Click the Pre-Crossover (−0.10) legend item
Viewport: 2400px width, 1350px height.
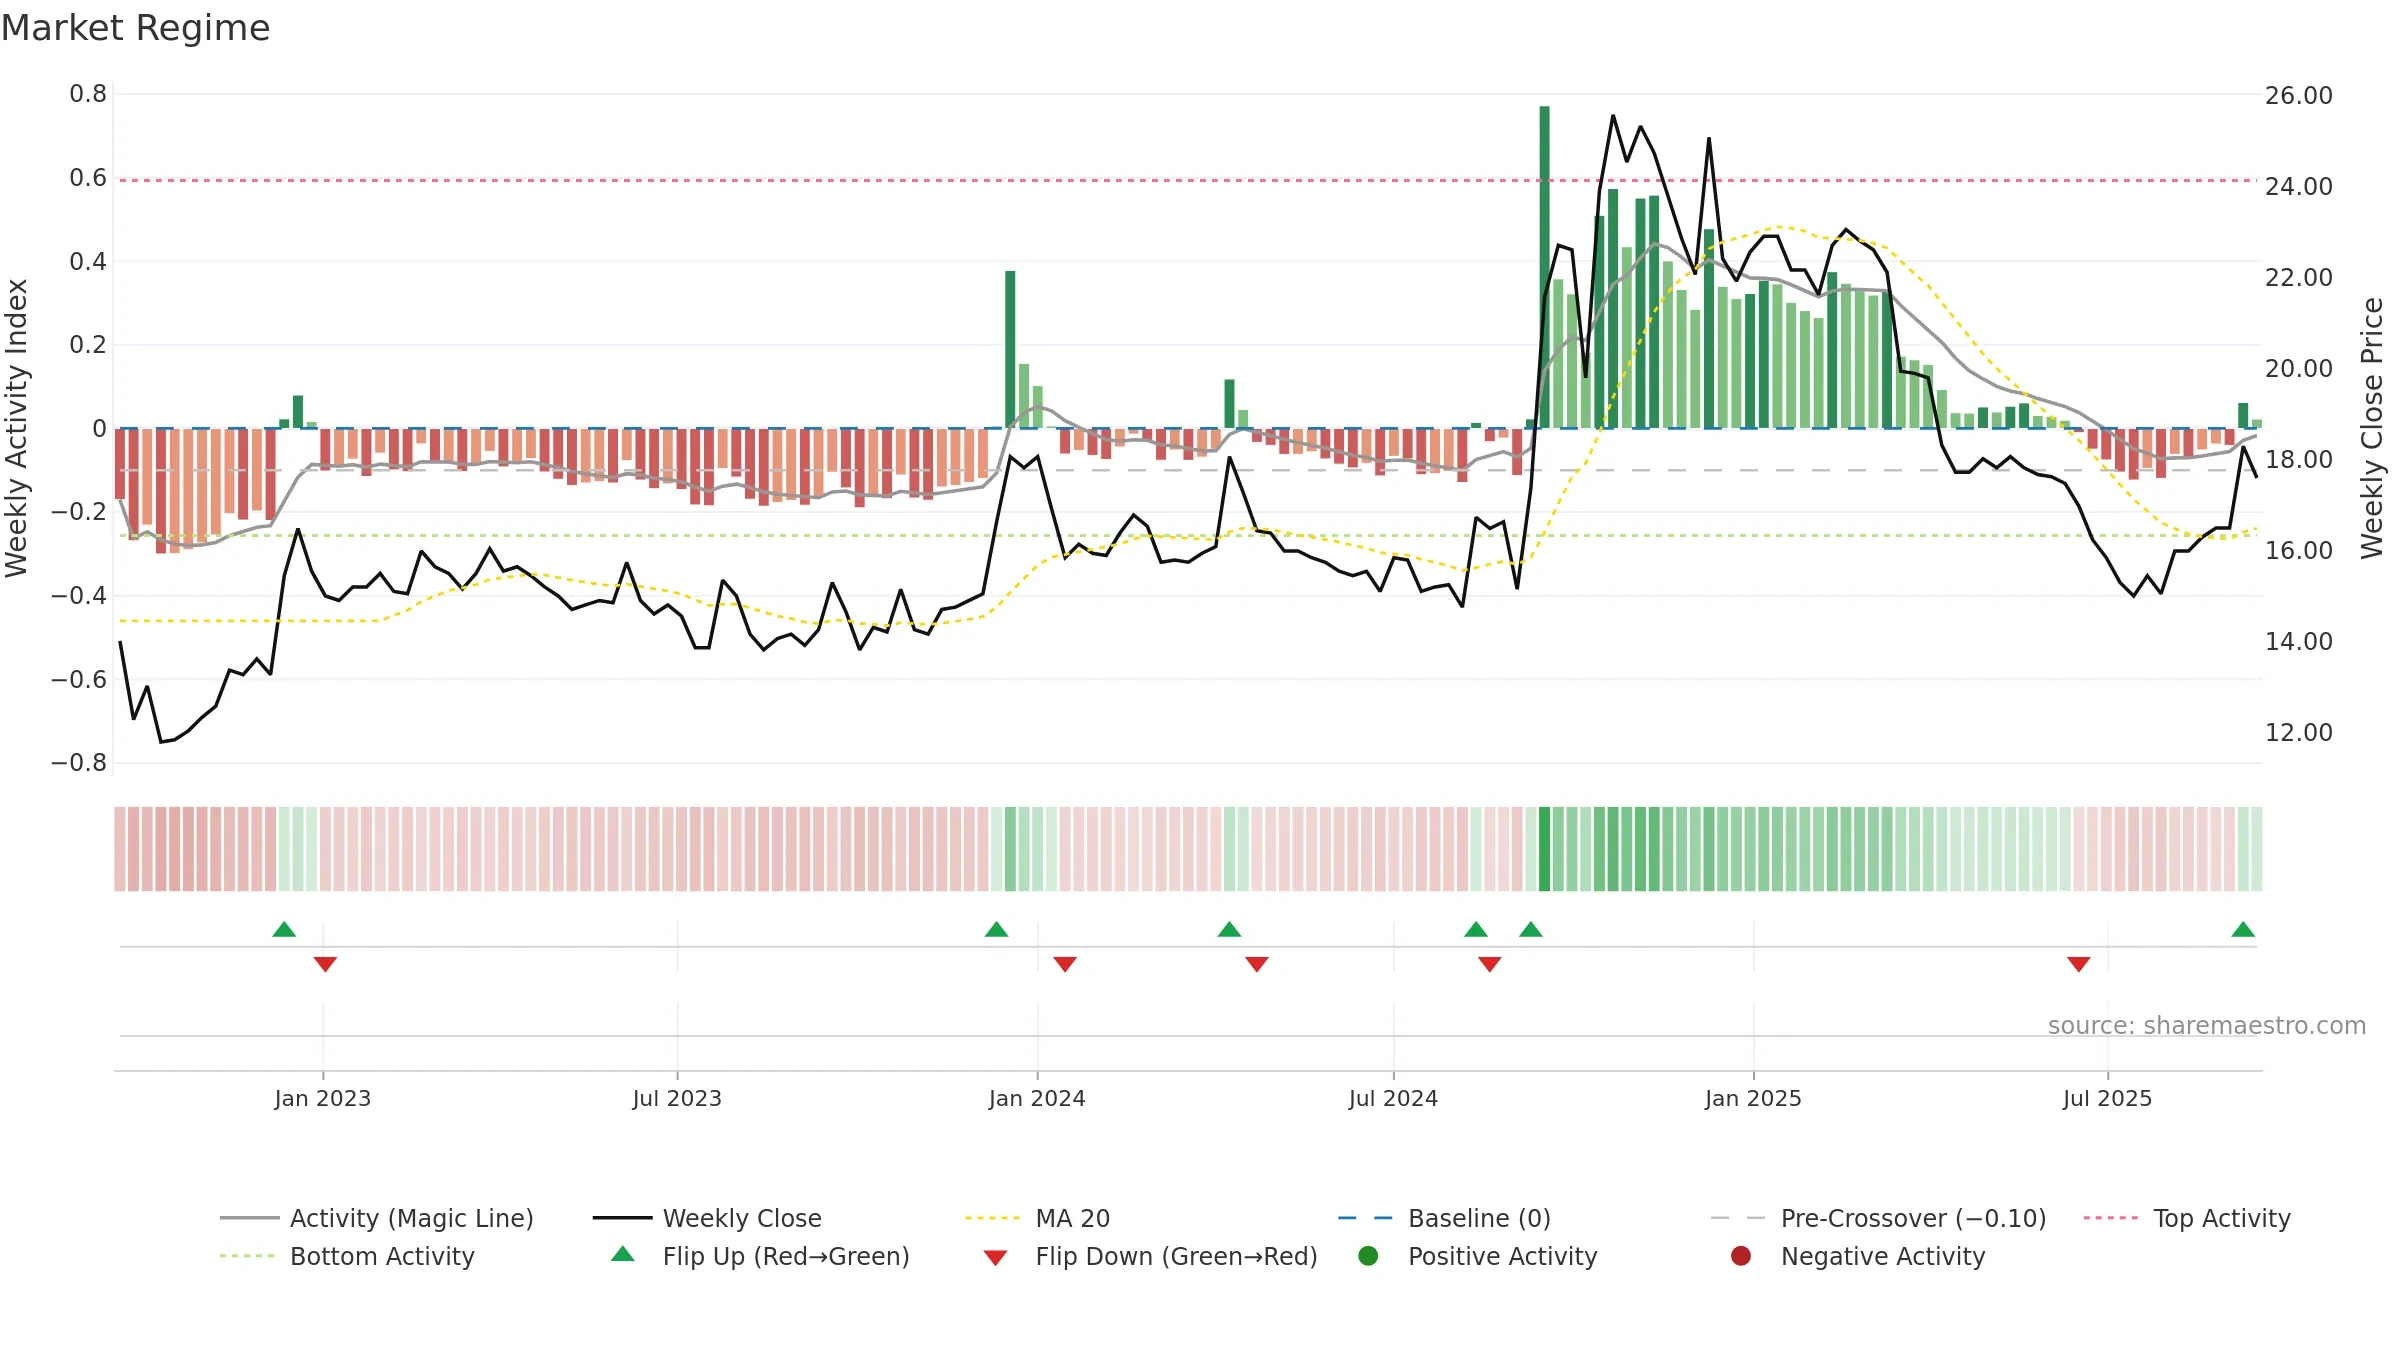click(x=1878, y=1218)
